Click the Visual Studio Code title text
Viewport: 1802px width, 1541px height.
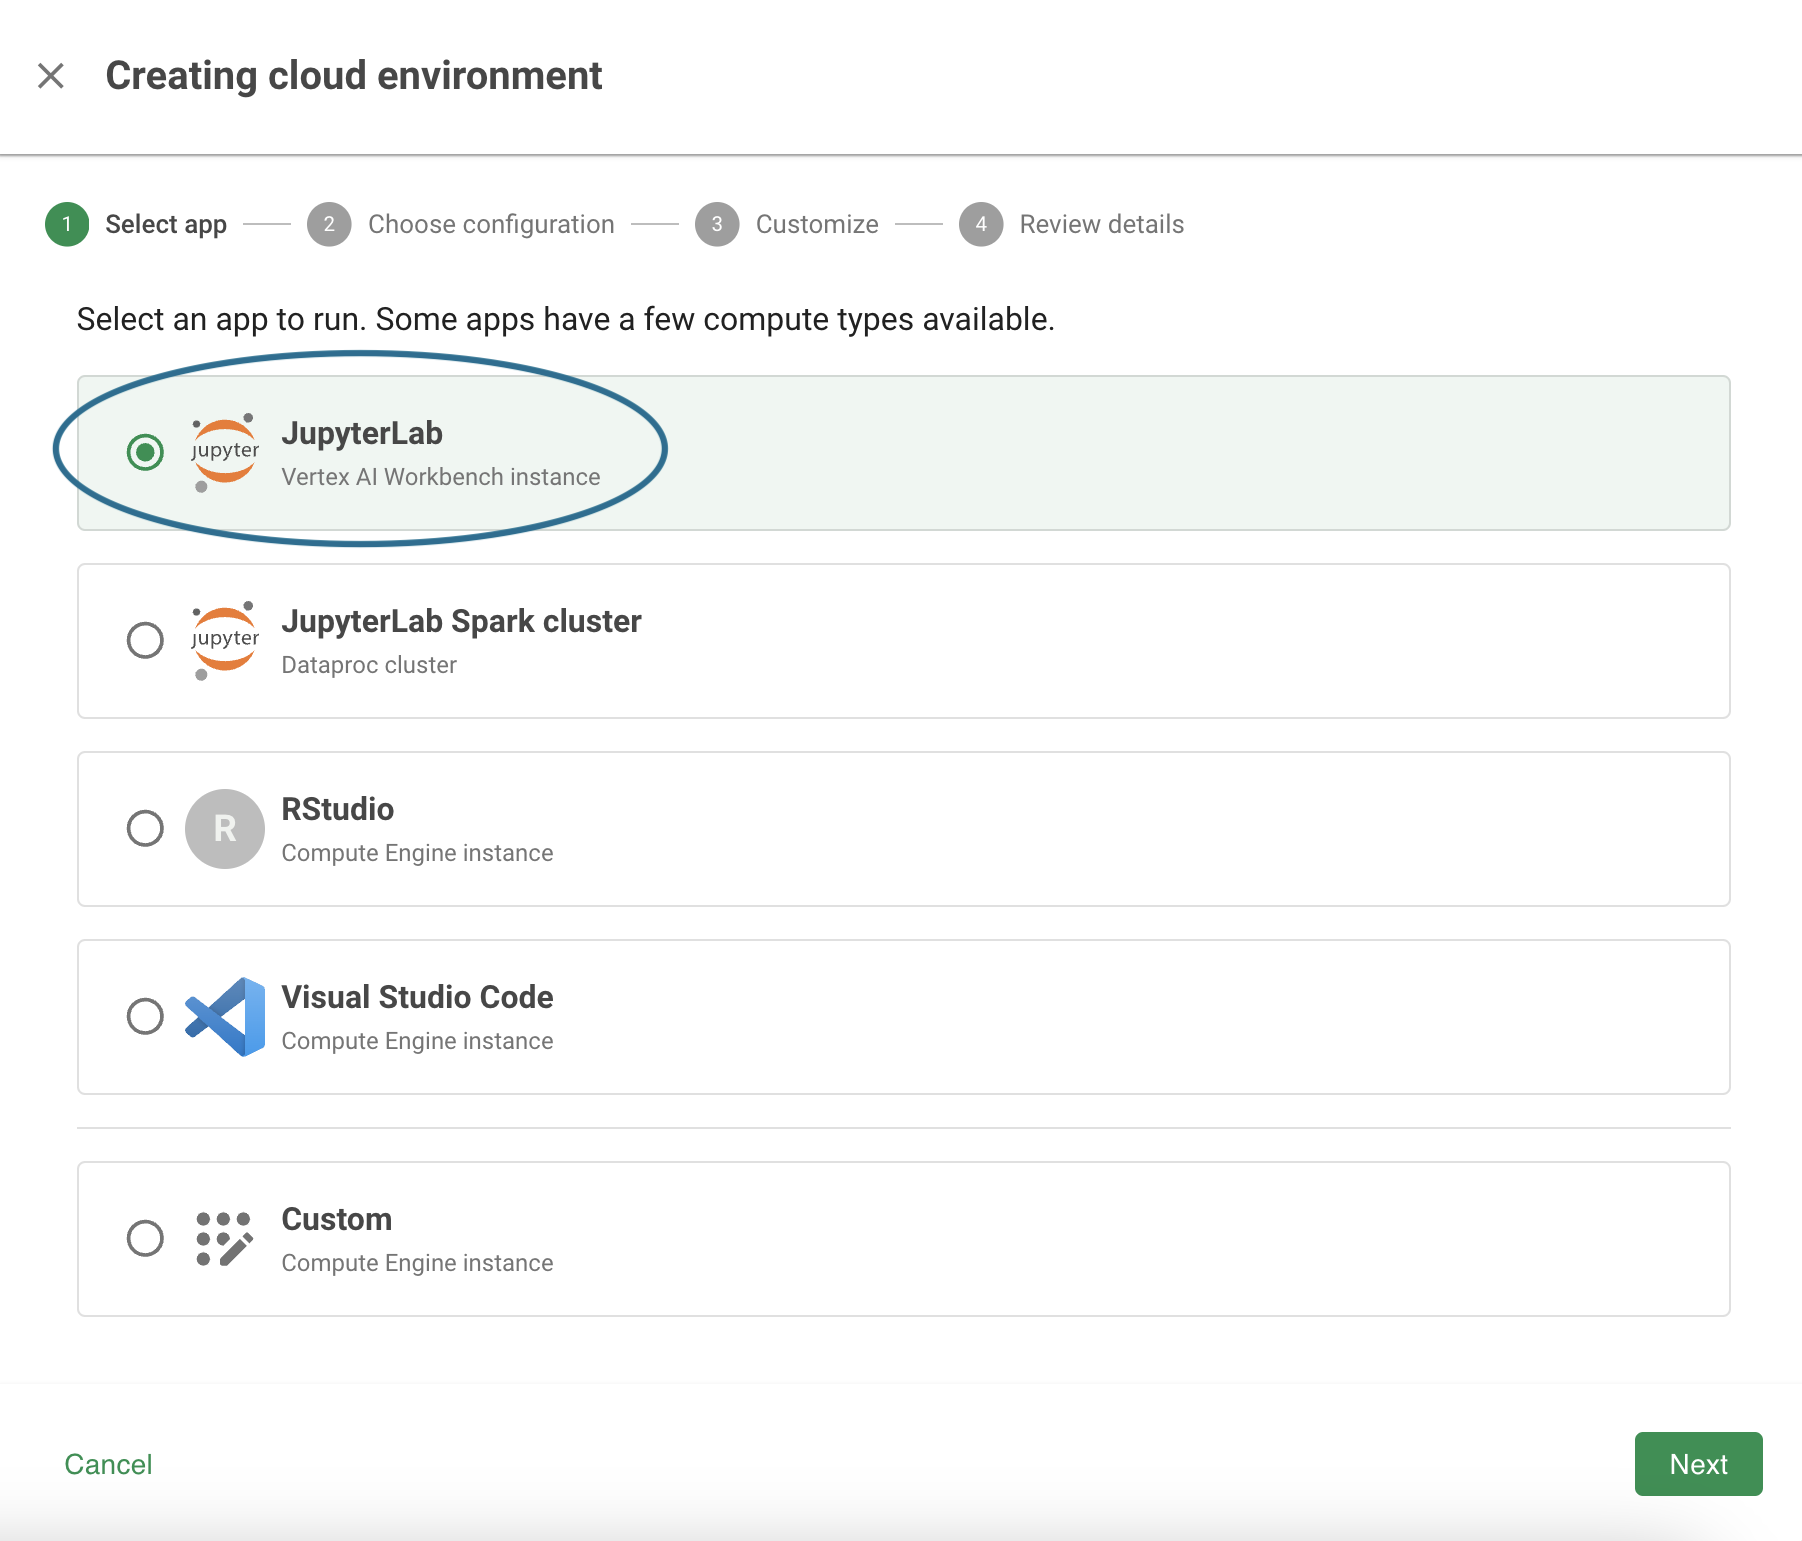click(x=417, y=997)
